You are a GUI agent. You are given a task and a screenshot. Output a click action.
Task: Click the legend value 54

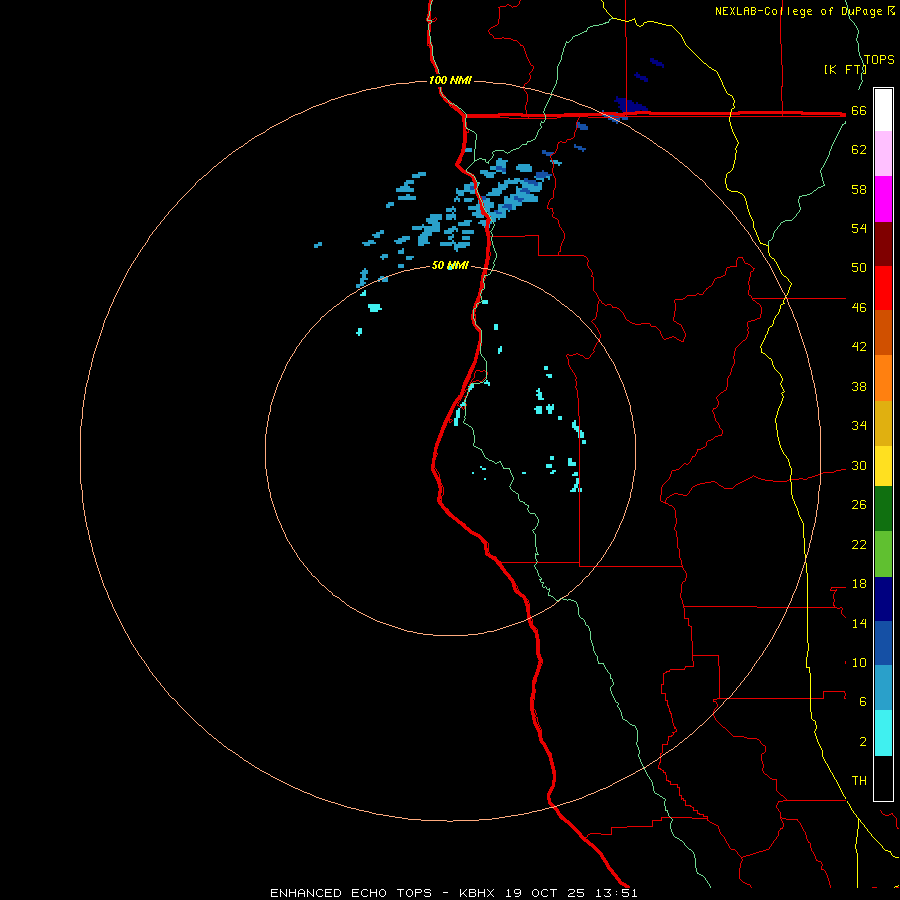pyautogui.click(x=859, y=228)
